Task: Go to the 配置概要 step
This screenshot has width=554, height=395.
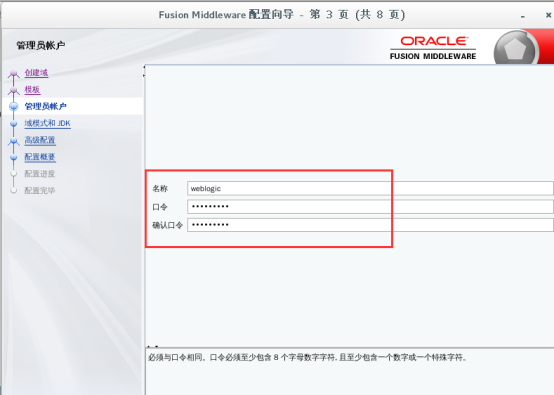Action: [x=40, y=157]
